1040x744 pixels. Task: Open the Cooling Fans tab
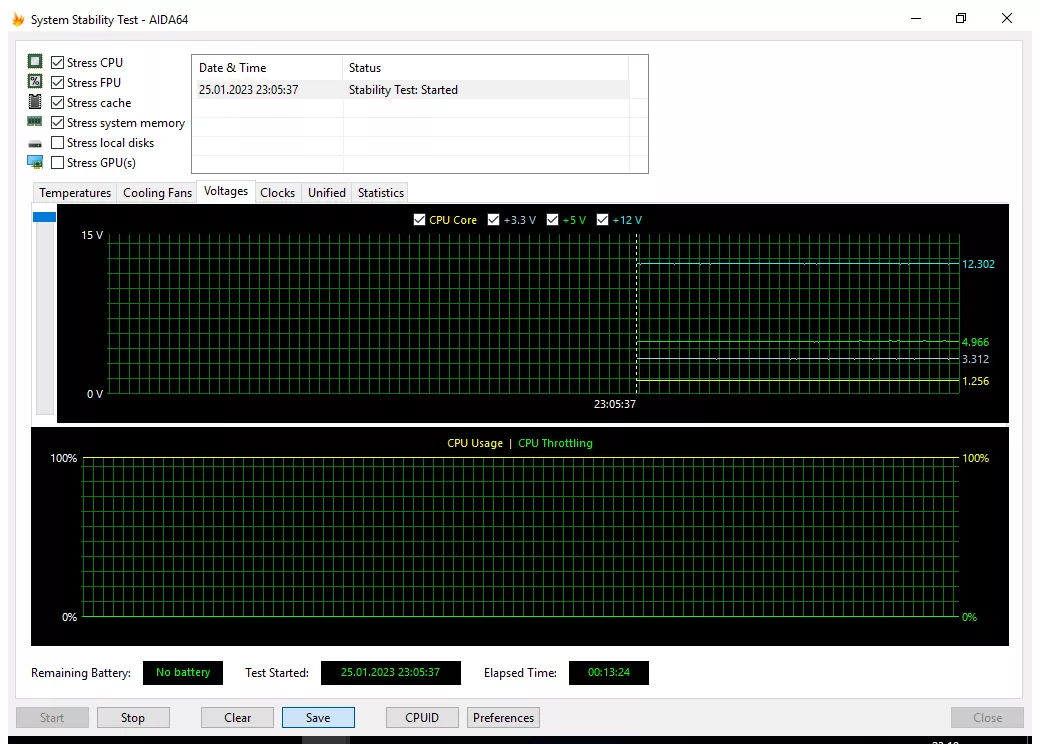click(x=157, y=192)
